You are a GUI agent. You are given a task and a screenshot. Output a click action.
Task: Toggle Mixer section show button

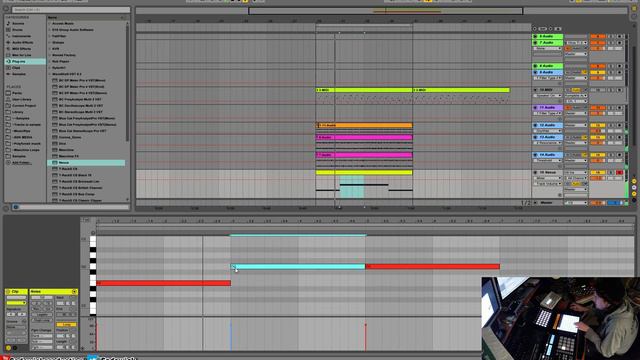tap(634, 194)
